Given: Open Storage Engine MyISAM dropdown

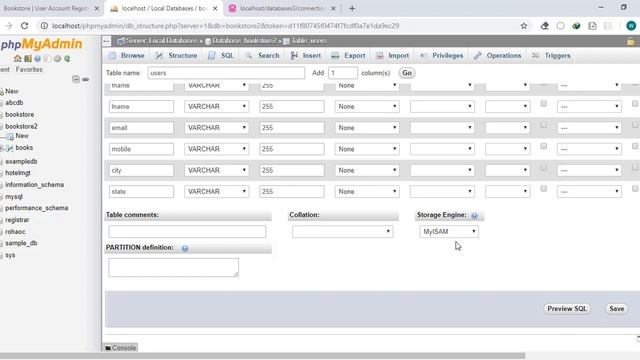Looking at the screenshot, I should [449, 231].
